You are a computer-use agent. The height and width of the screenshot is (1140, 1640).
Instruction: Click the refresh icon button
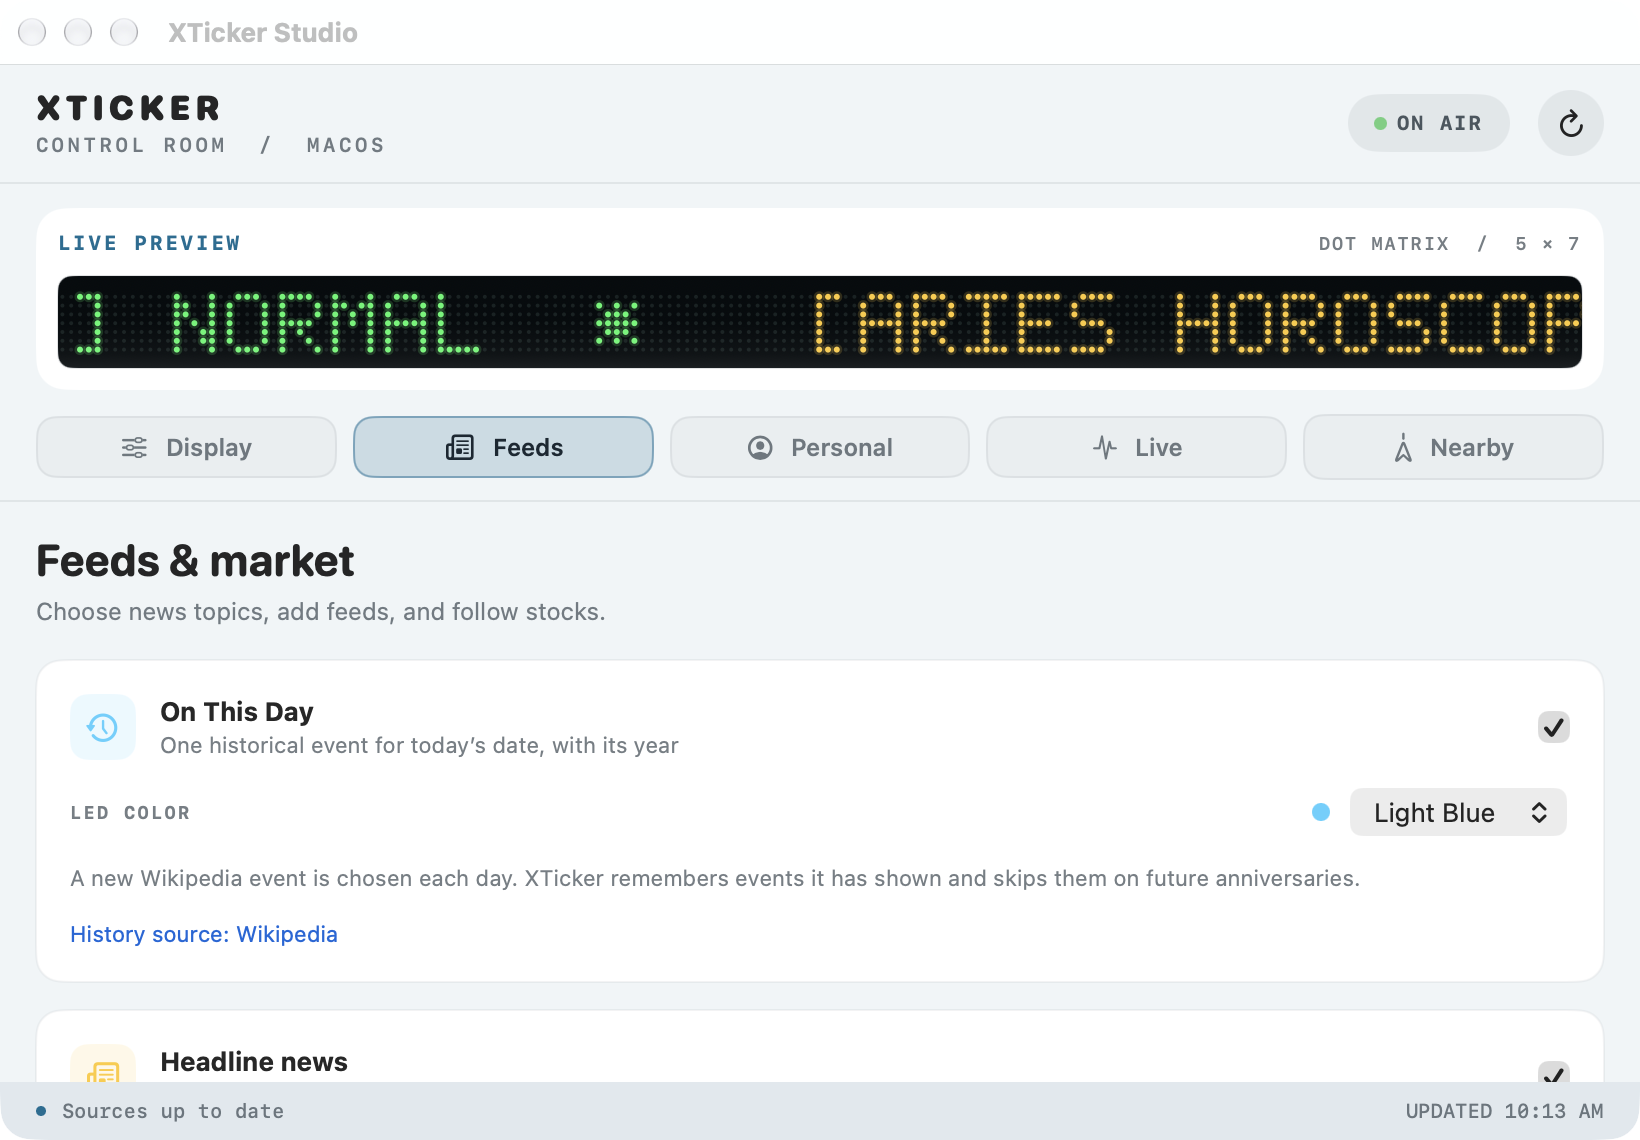tap(1570, 123)
